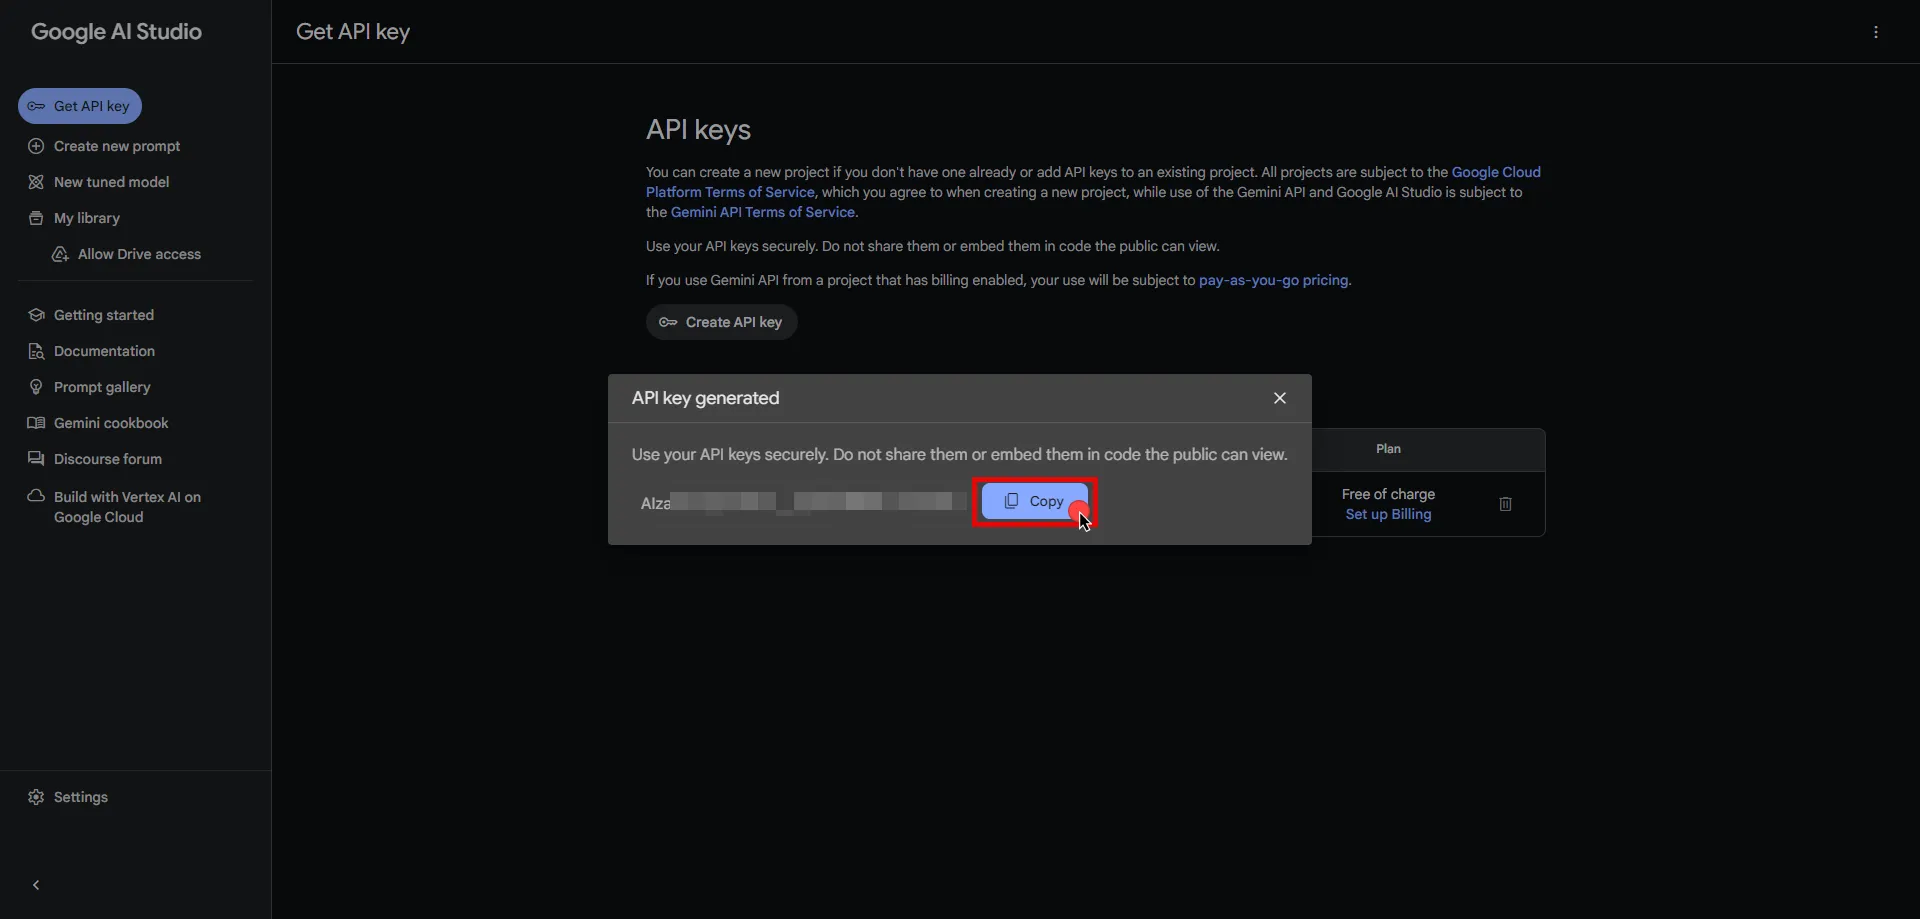Open the Gemini cookbook

pos(109,423)
